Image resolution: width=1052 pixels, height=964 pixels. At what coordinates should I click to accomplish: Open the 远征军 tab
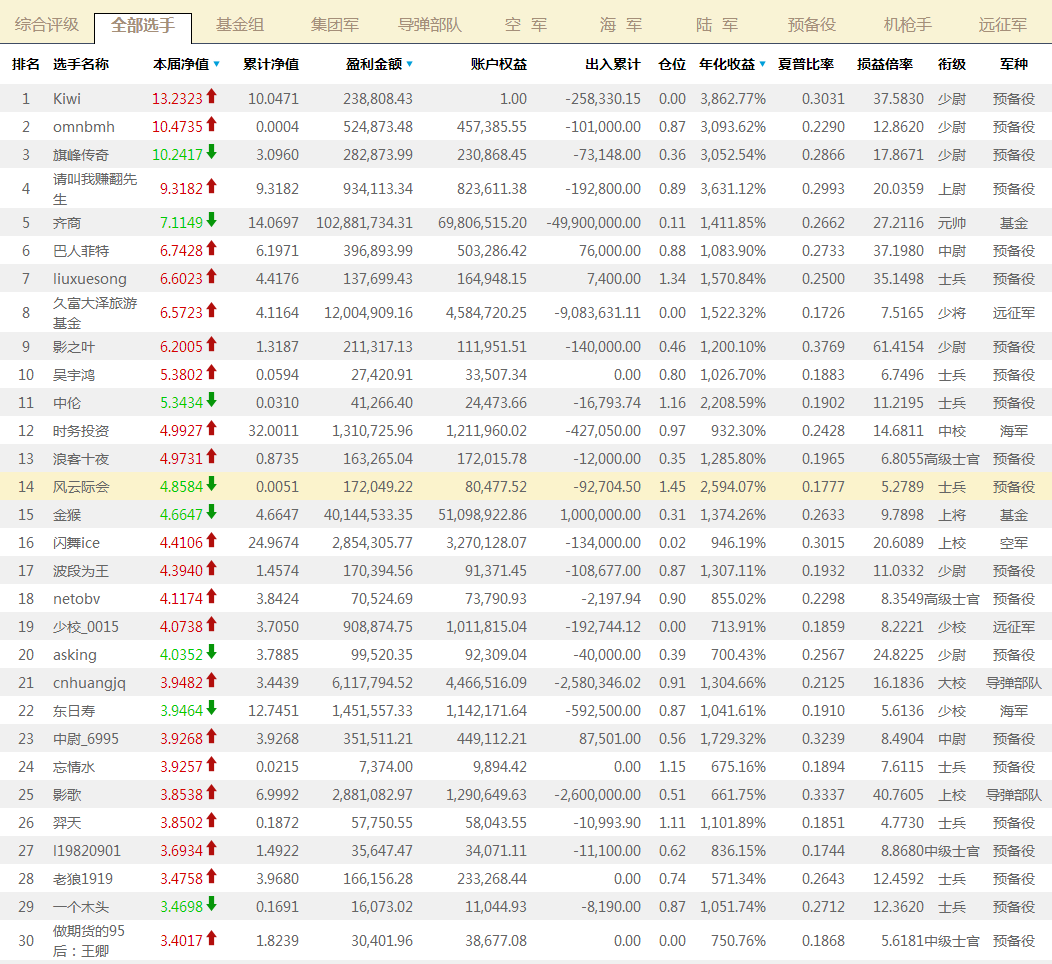point(1003,25)
